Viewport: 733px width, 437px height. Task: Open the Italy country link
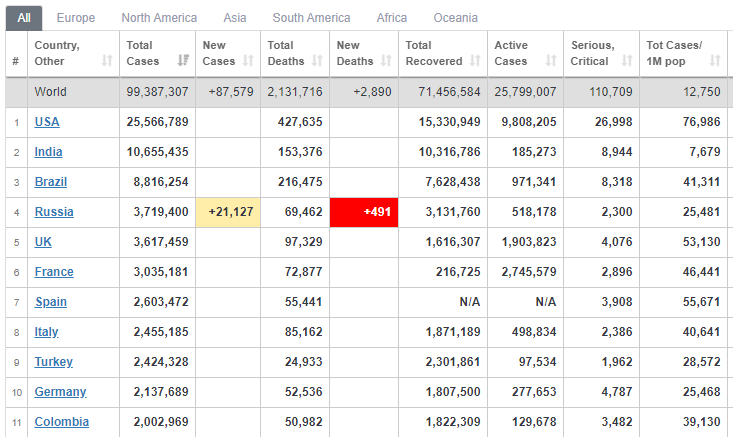pyautogui.click(x=46, y=332)
